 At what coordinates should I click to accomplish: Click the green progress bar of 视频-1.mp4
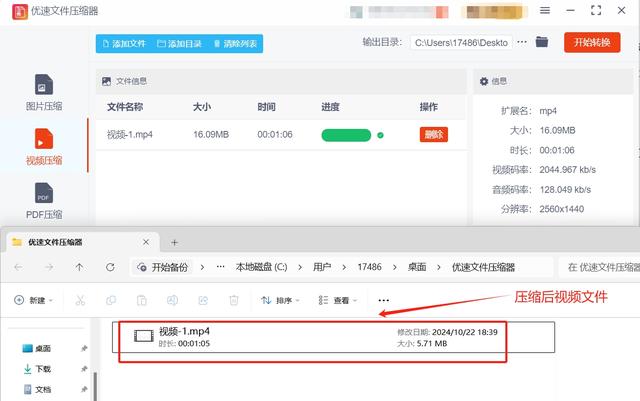(x=346, y=135)
